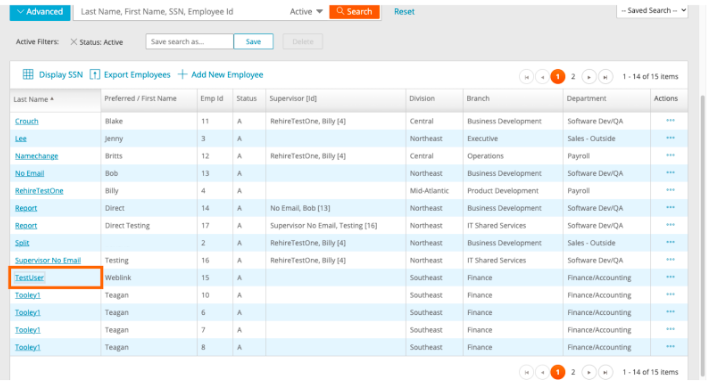Go to last page in bottom pager
Viewport: 714px width, 384px height.
click(x=605, y=372)
